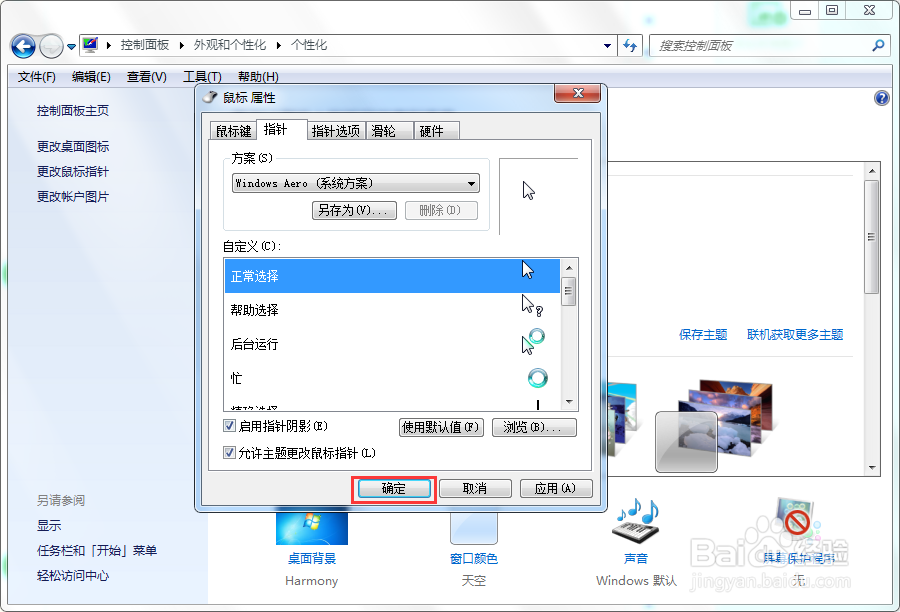Select the unsaved grey theme thumbnail

pos(686,442)
